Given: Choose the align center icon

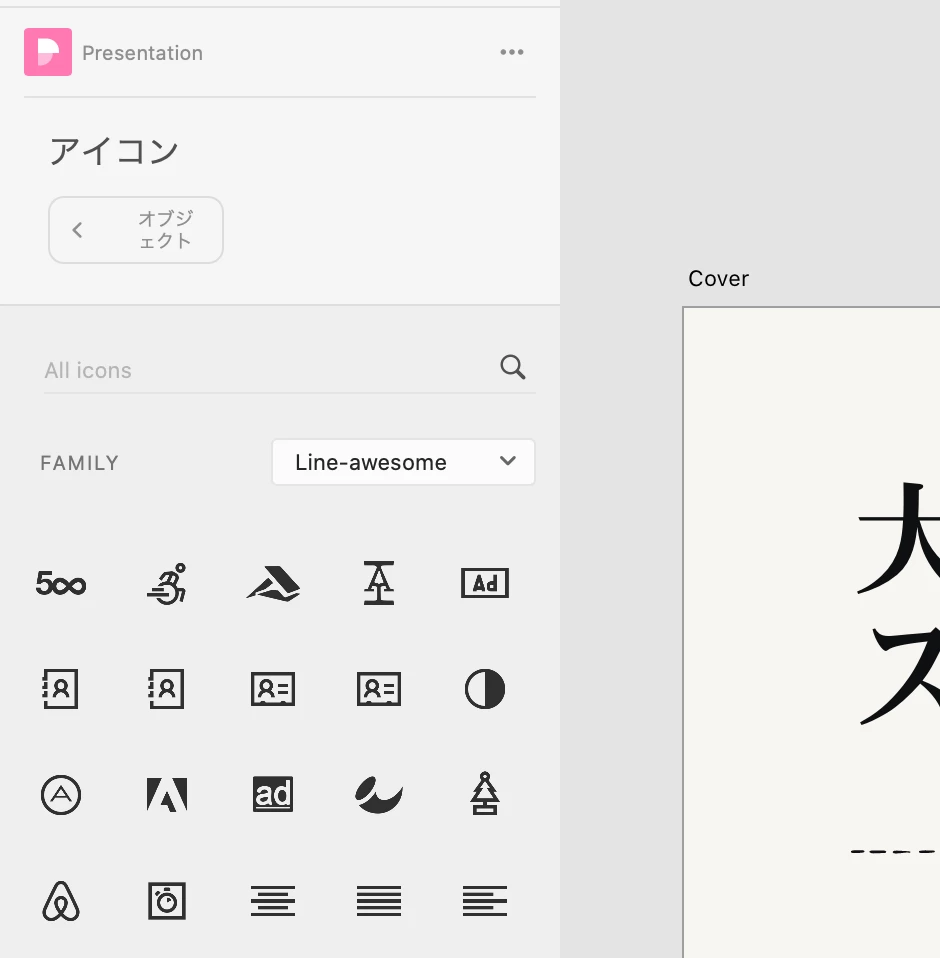Looking at the screenshot, I should click(273, 901).
